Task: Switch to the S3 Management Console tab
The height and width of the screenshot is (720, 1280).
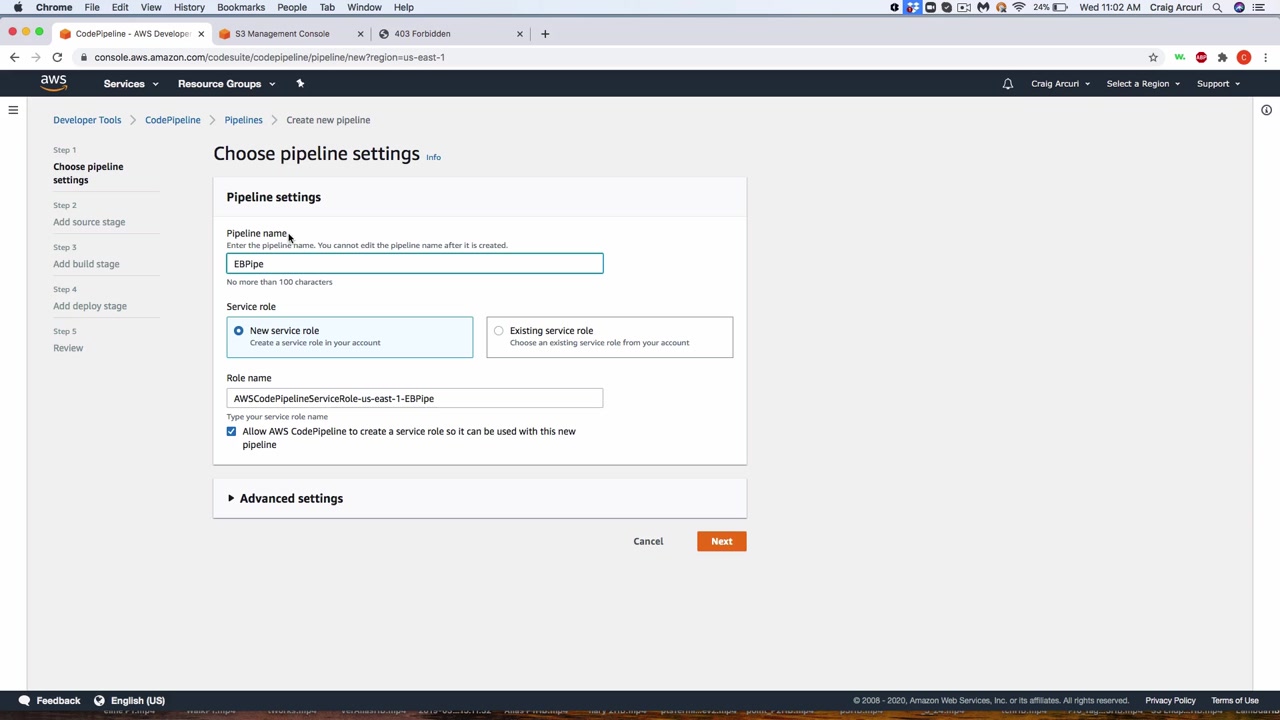Action: [290, 34]
